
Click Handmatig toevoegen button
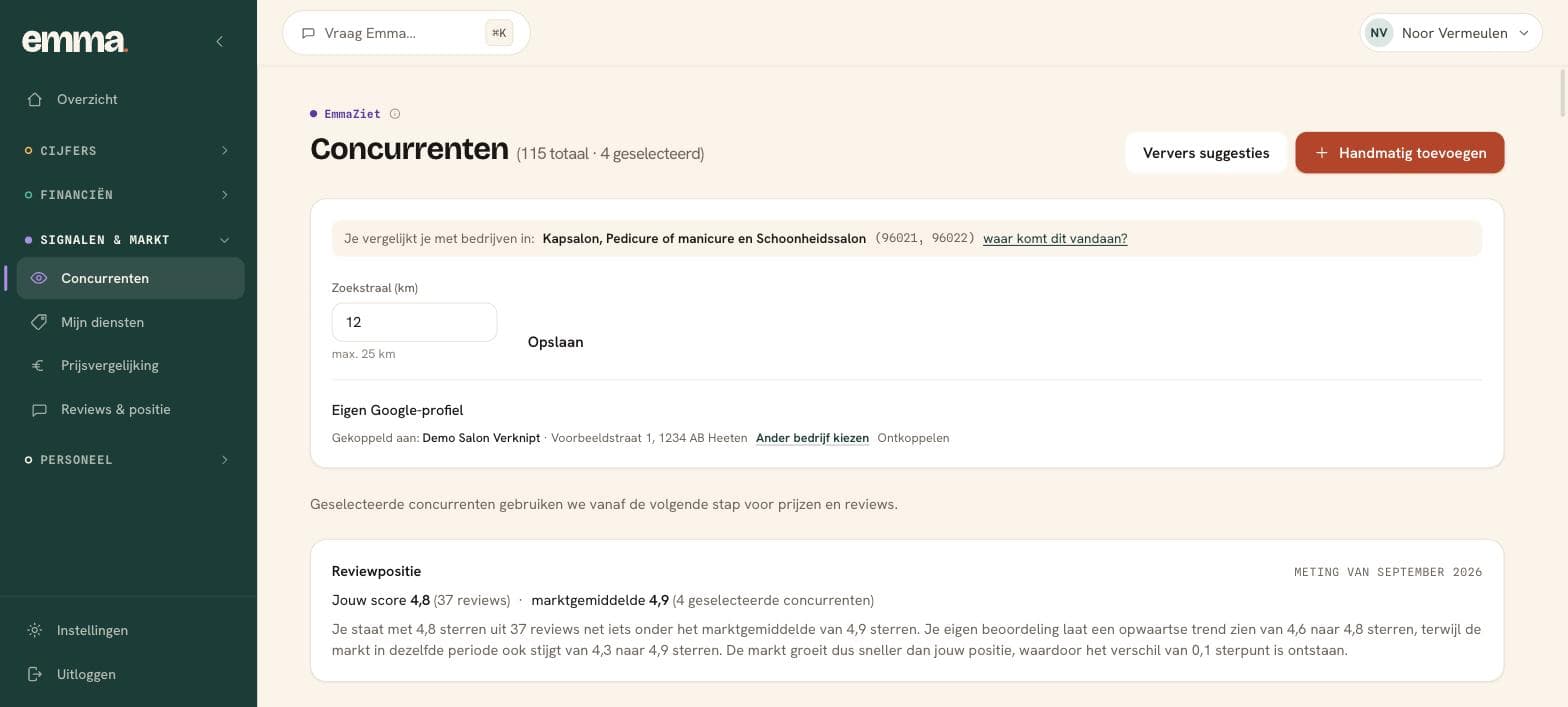(1400, 153)
